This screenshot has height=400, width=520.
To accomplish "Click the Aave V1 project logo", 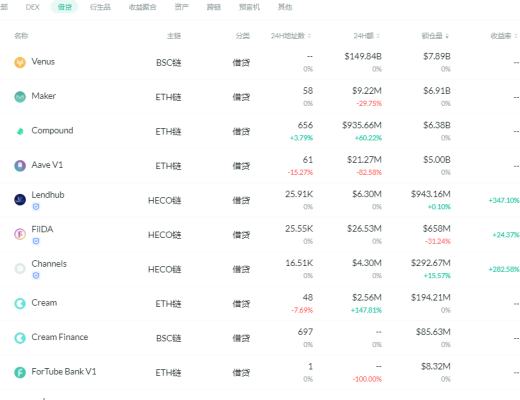I will [x=20, y=166].
